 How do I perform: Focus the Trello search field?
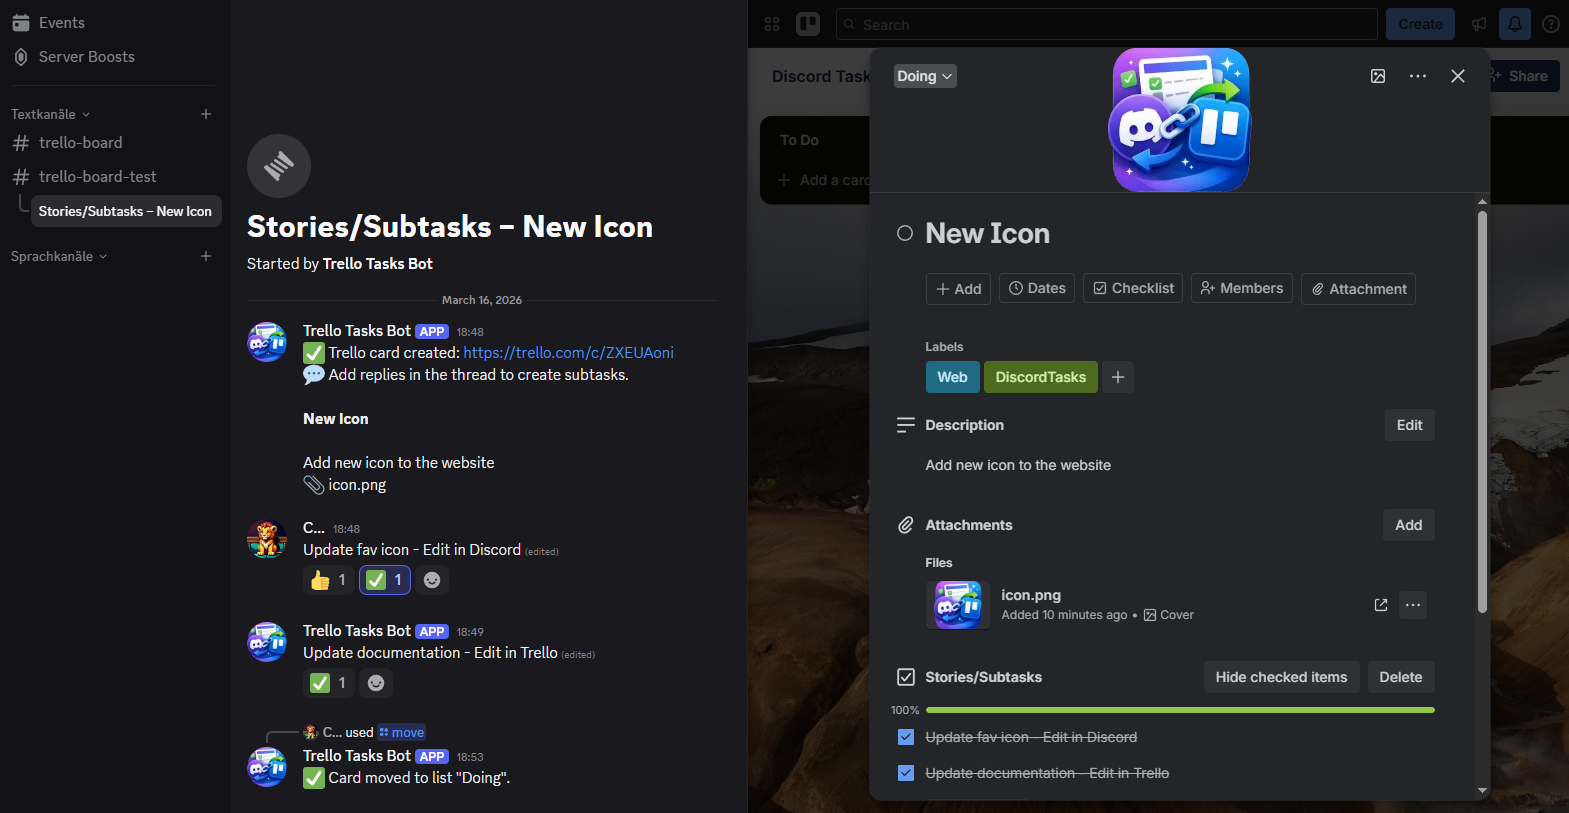(1106, 24)
